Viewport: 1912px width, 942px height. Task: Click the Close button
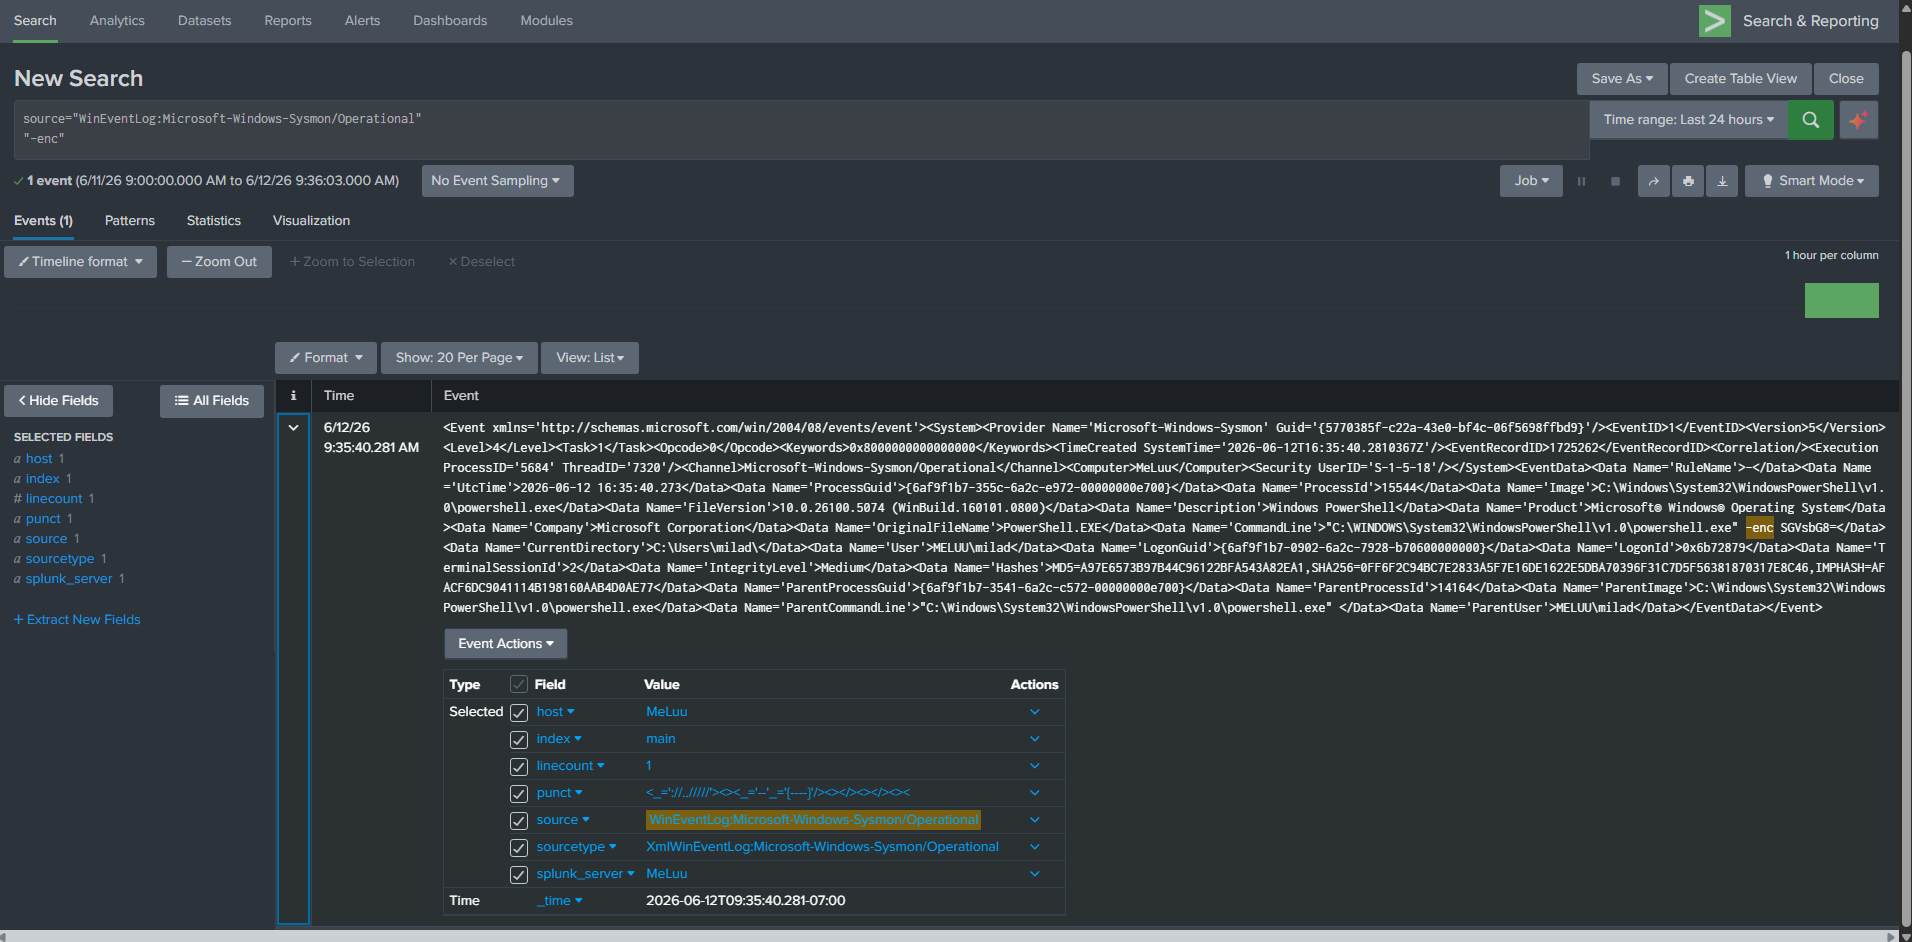point(1846,79)
